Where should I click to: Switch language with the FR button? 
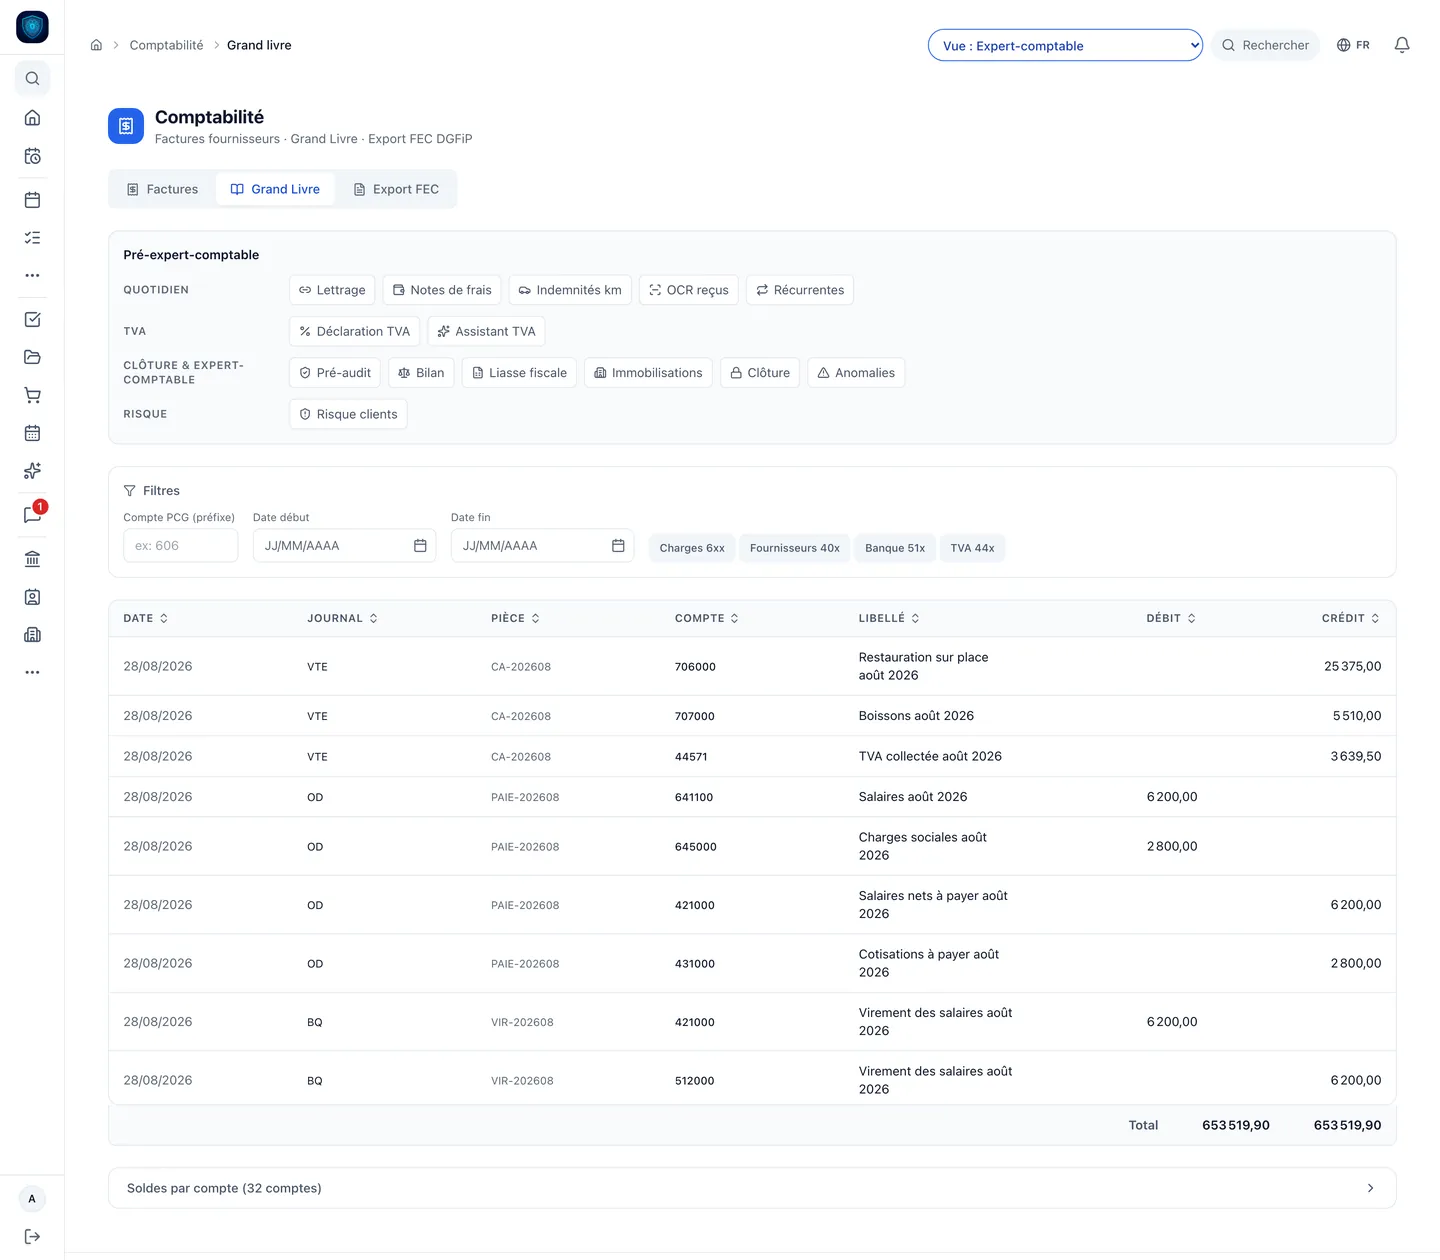1353,45
